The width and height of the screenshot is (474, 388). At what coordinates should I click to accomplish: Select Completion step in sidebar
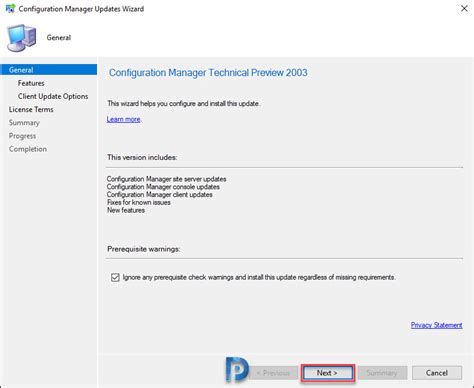[28, 149]
